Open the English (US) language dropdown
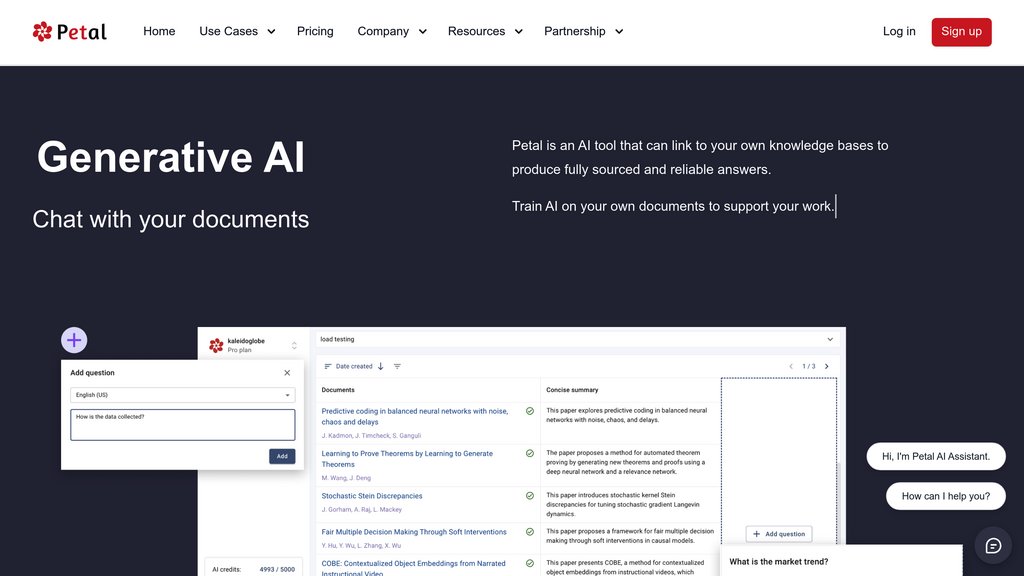 pos(182,395)
